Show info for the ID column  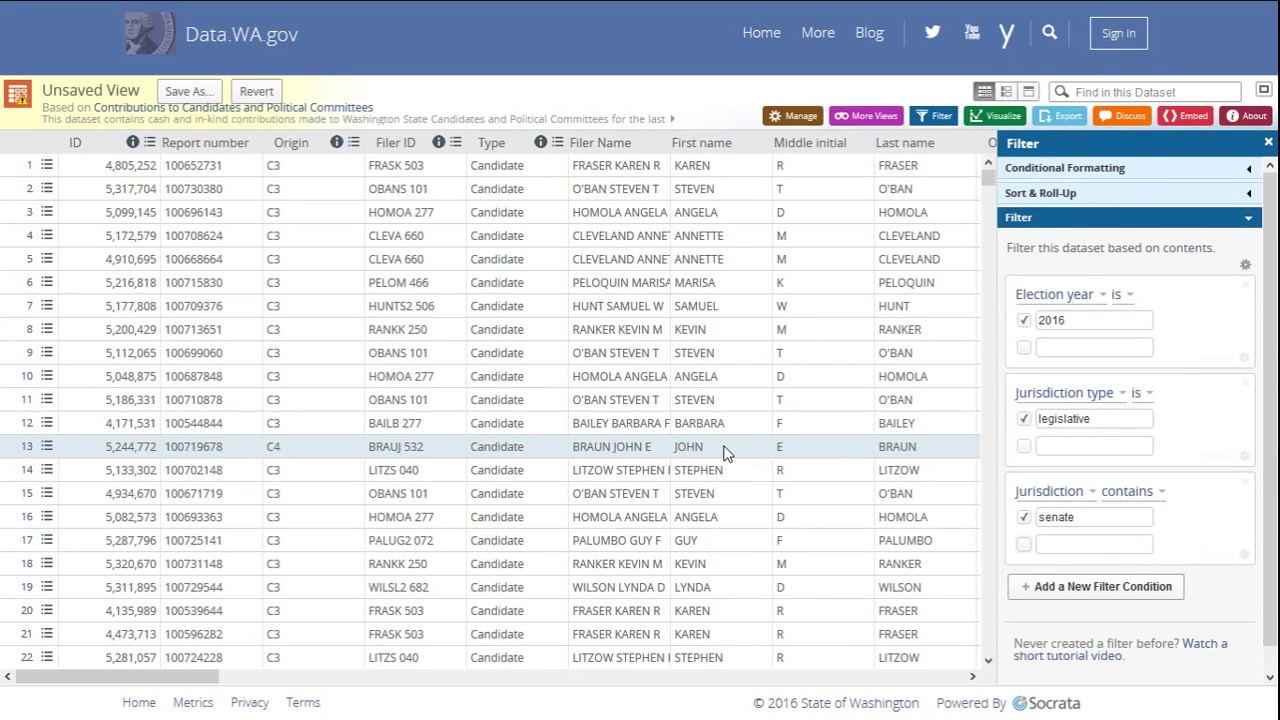[132, 142]
